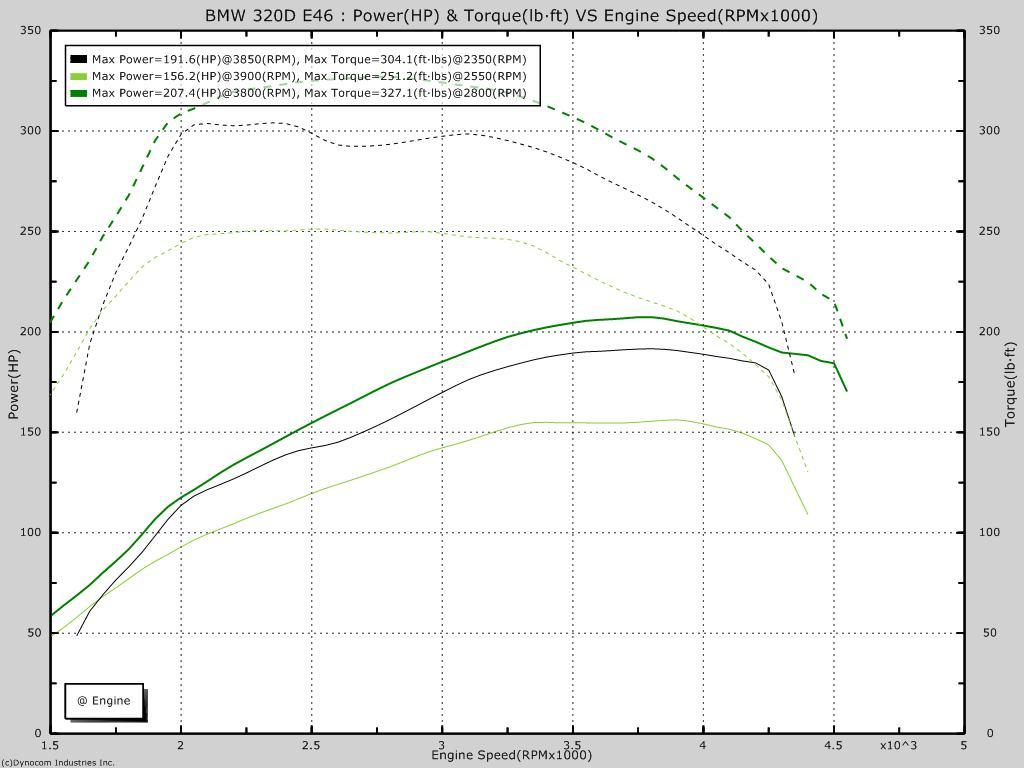Click the right axis value '250'
Viewport: 1024px width, 768px height.
click(x=989, y=231)
